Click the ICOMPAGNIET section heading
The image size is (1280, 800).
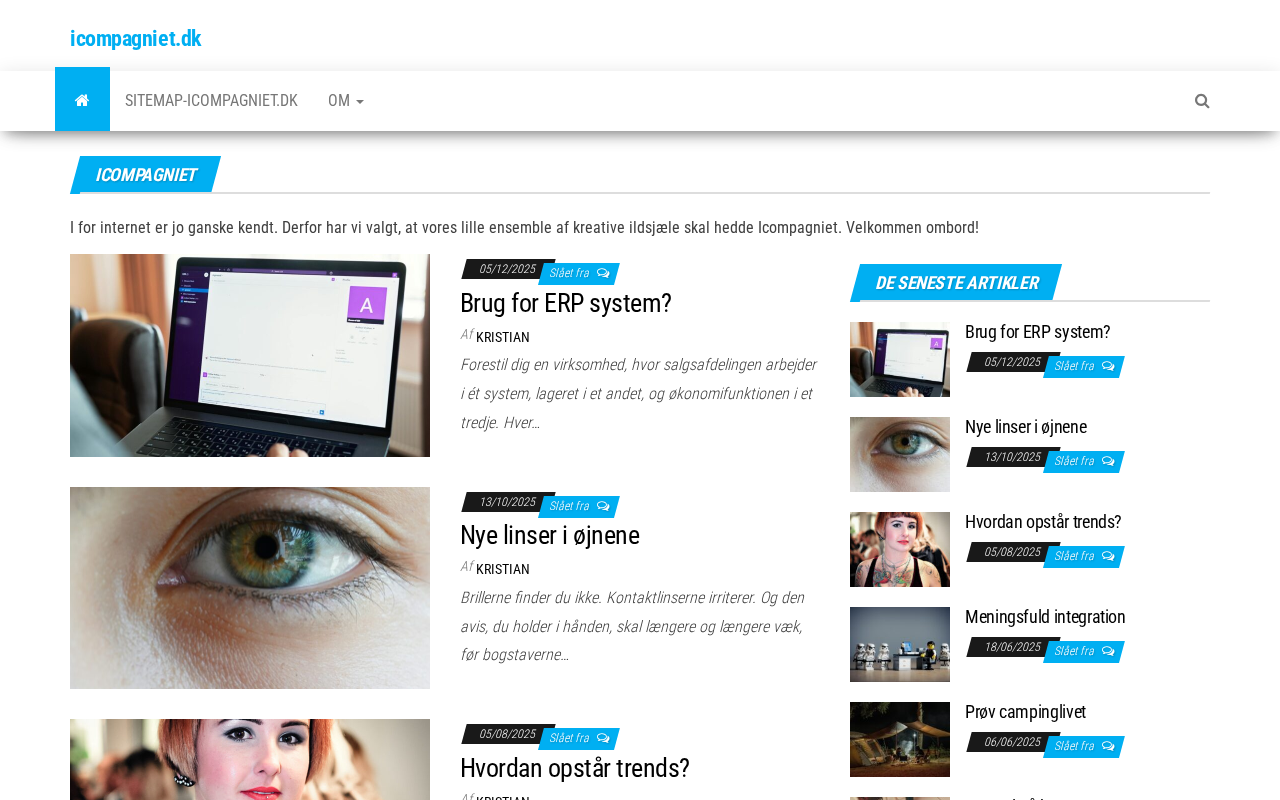(145, 175)
